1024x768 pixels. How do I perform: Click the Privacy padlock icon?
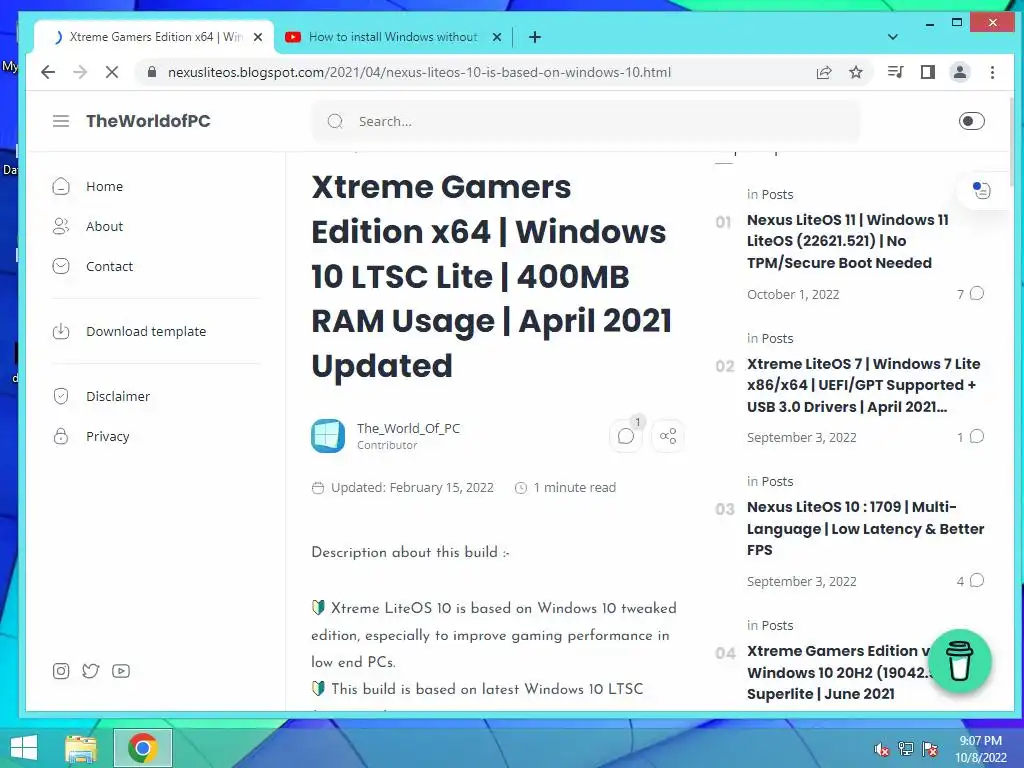point(61,436)
